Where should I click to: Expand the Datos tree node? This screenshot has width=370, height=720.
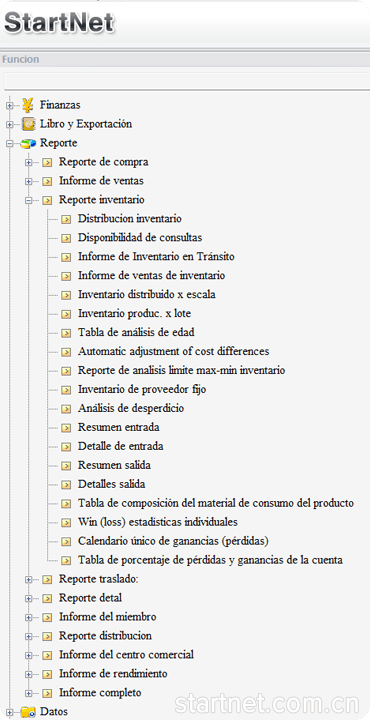(x=9, y=712)
